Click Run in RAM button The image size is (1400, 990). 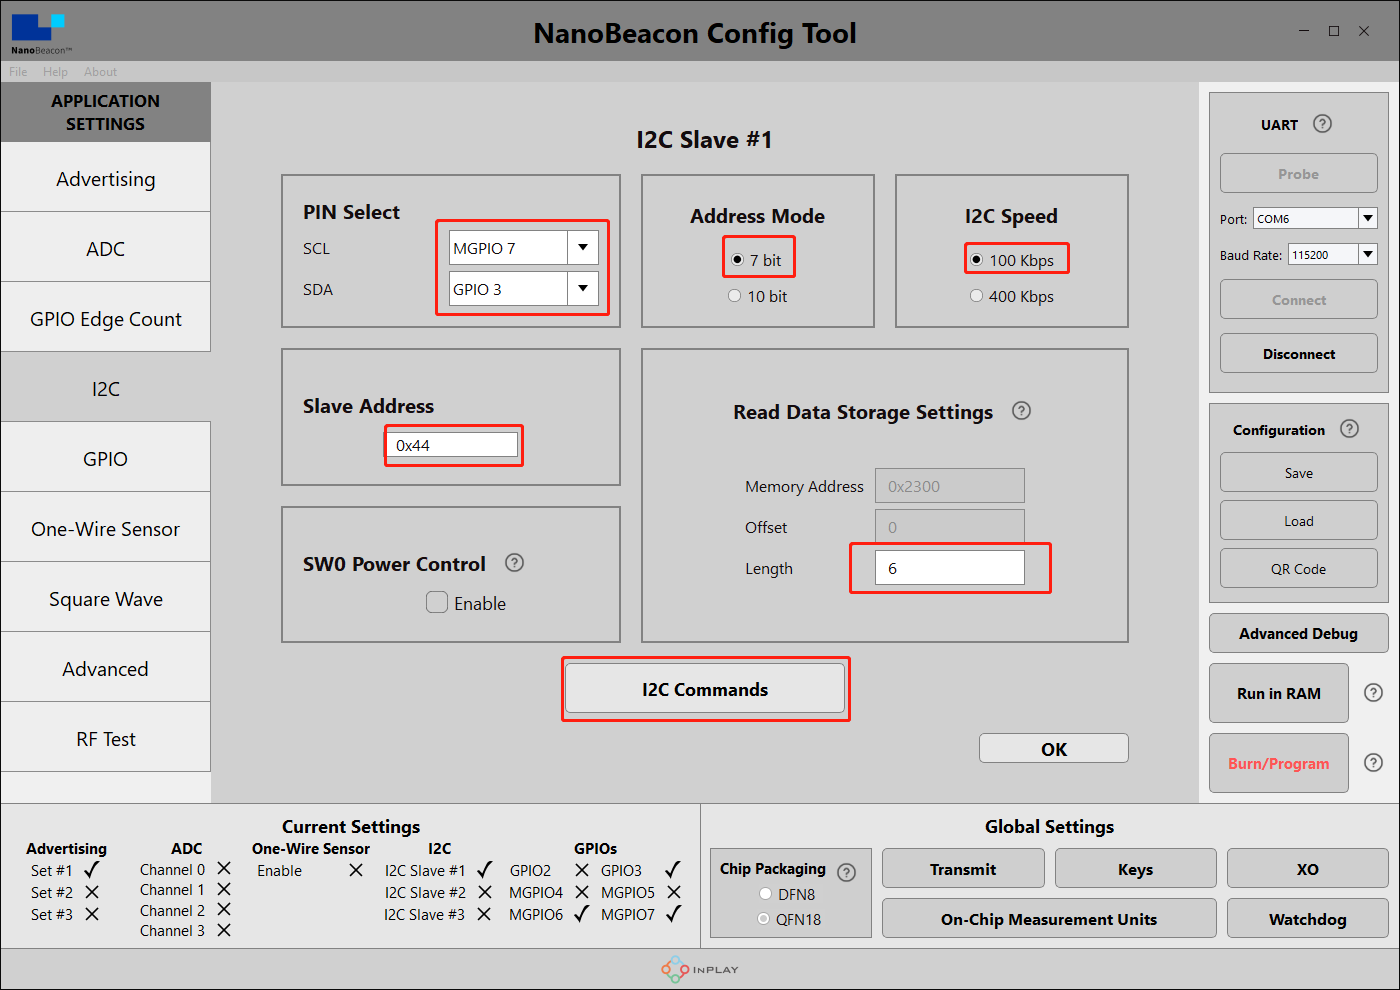[x=1279, y=693]
